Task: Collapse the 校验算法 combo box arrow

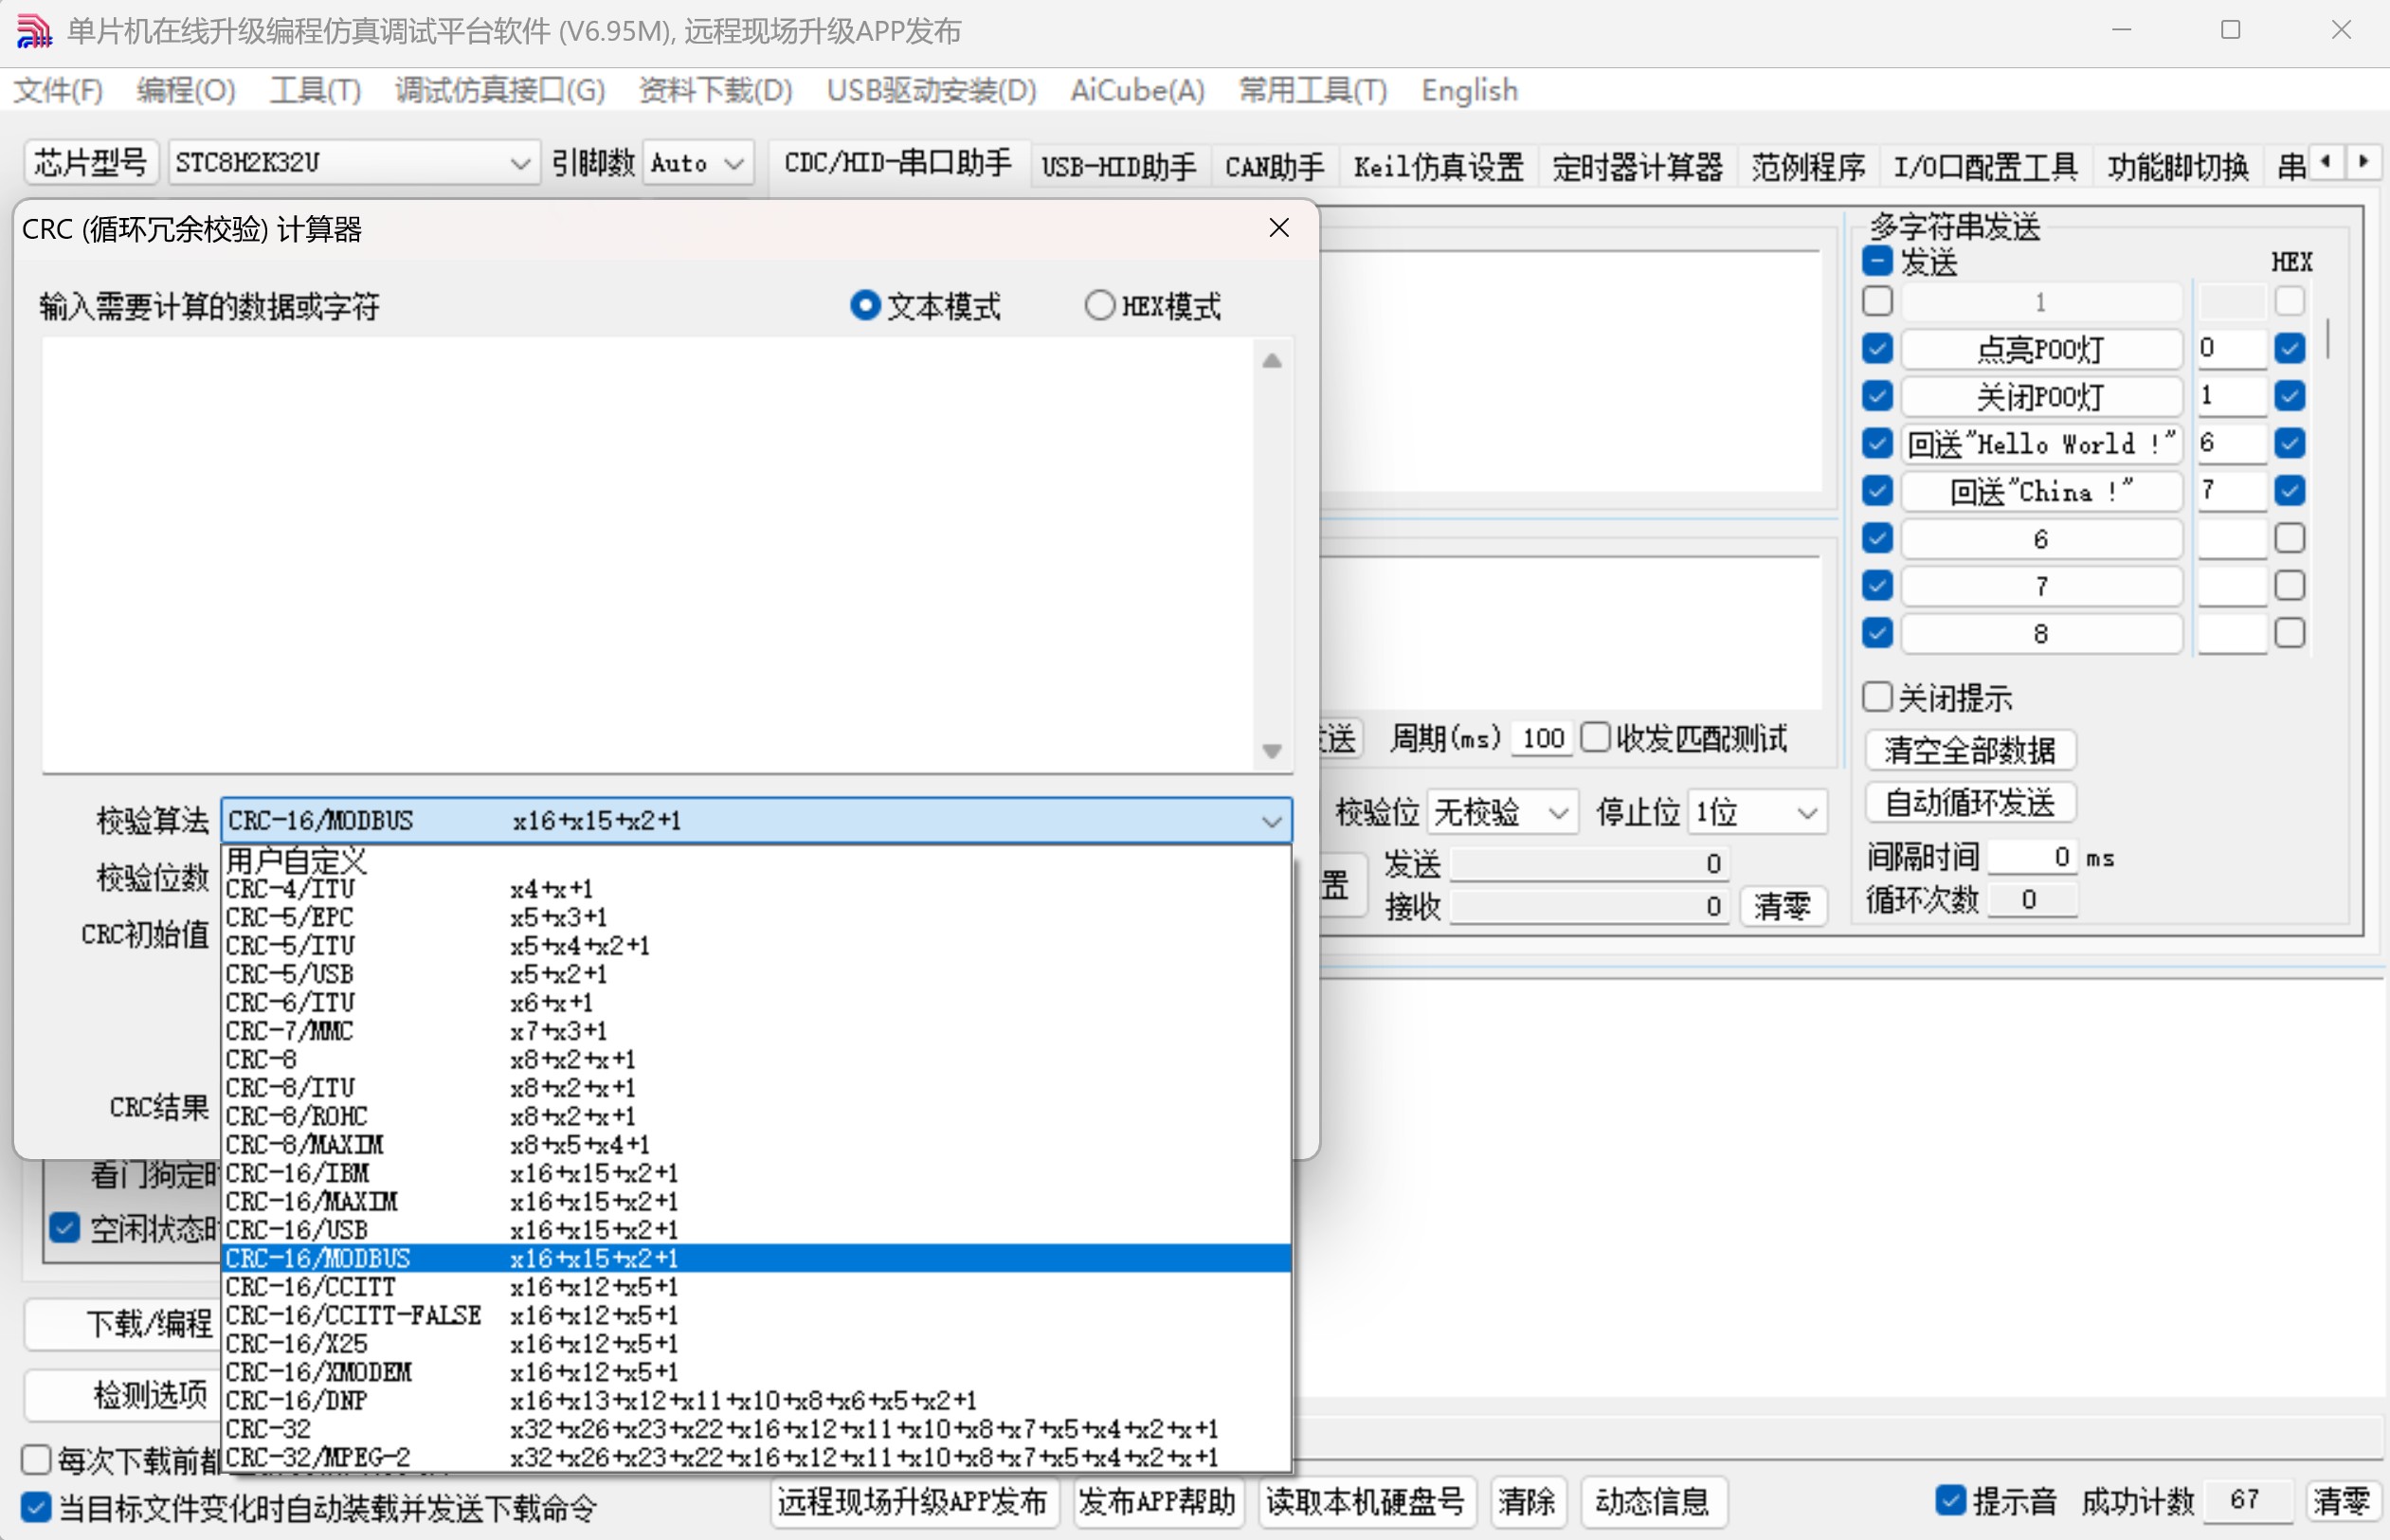Action: (1271, 821)
